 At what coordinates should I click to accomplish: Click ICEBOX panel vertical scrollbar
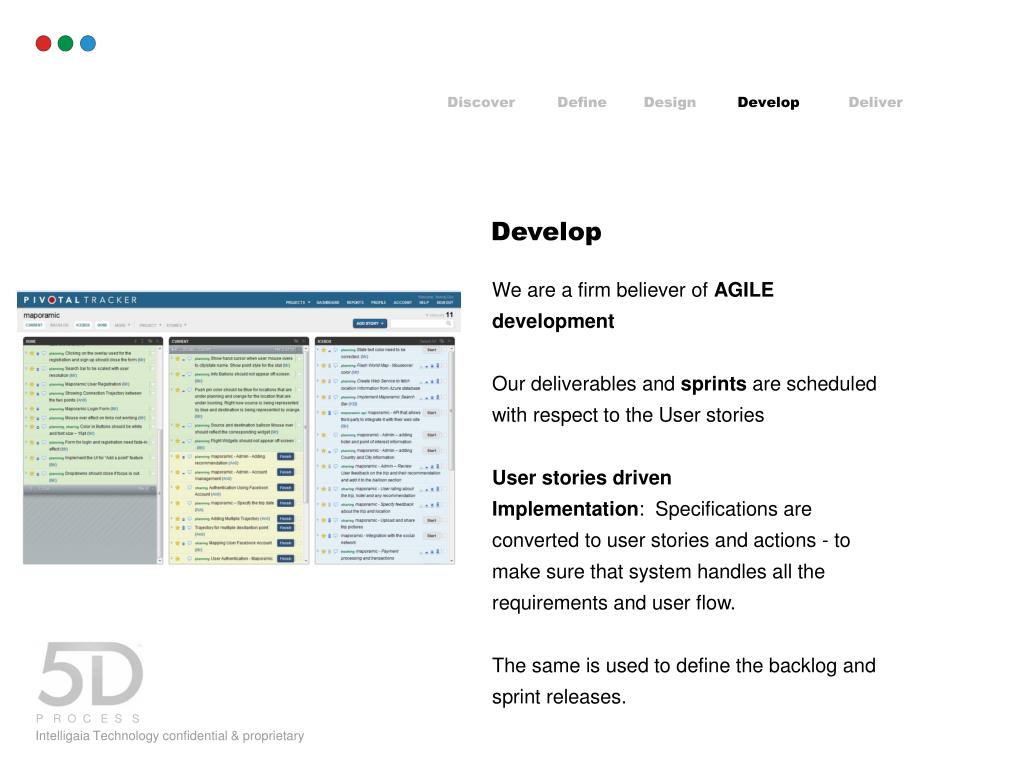451,454
